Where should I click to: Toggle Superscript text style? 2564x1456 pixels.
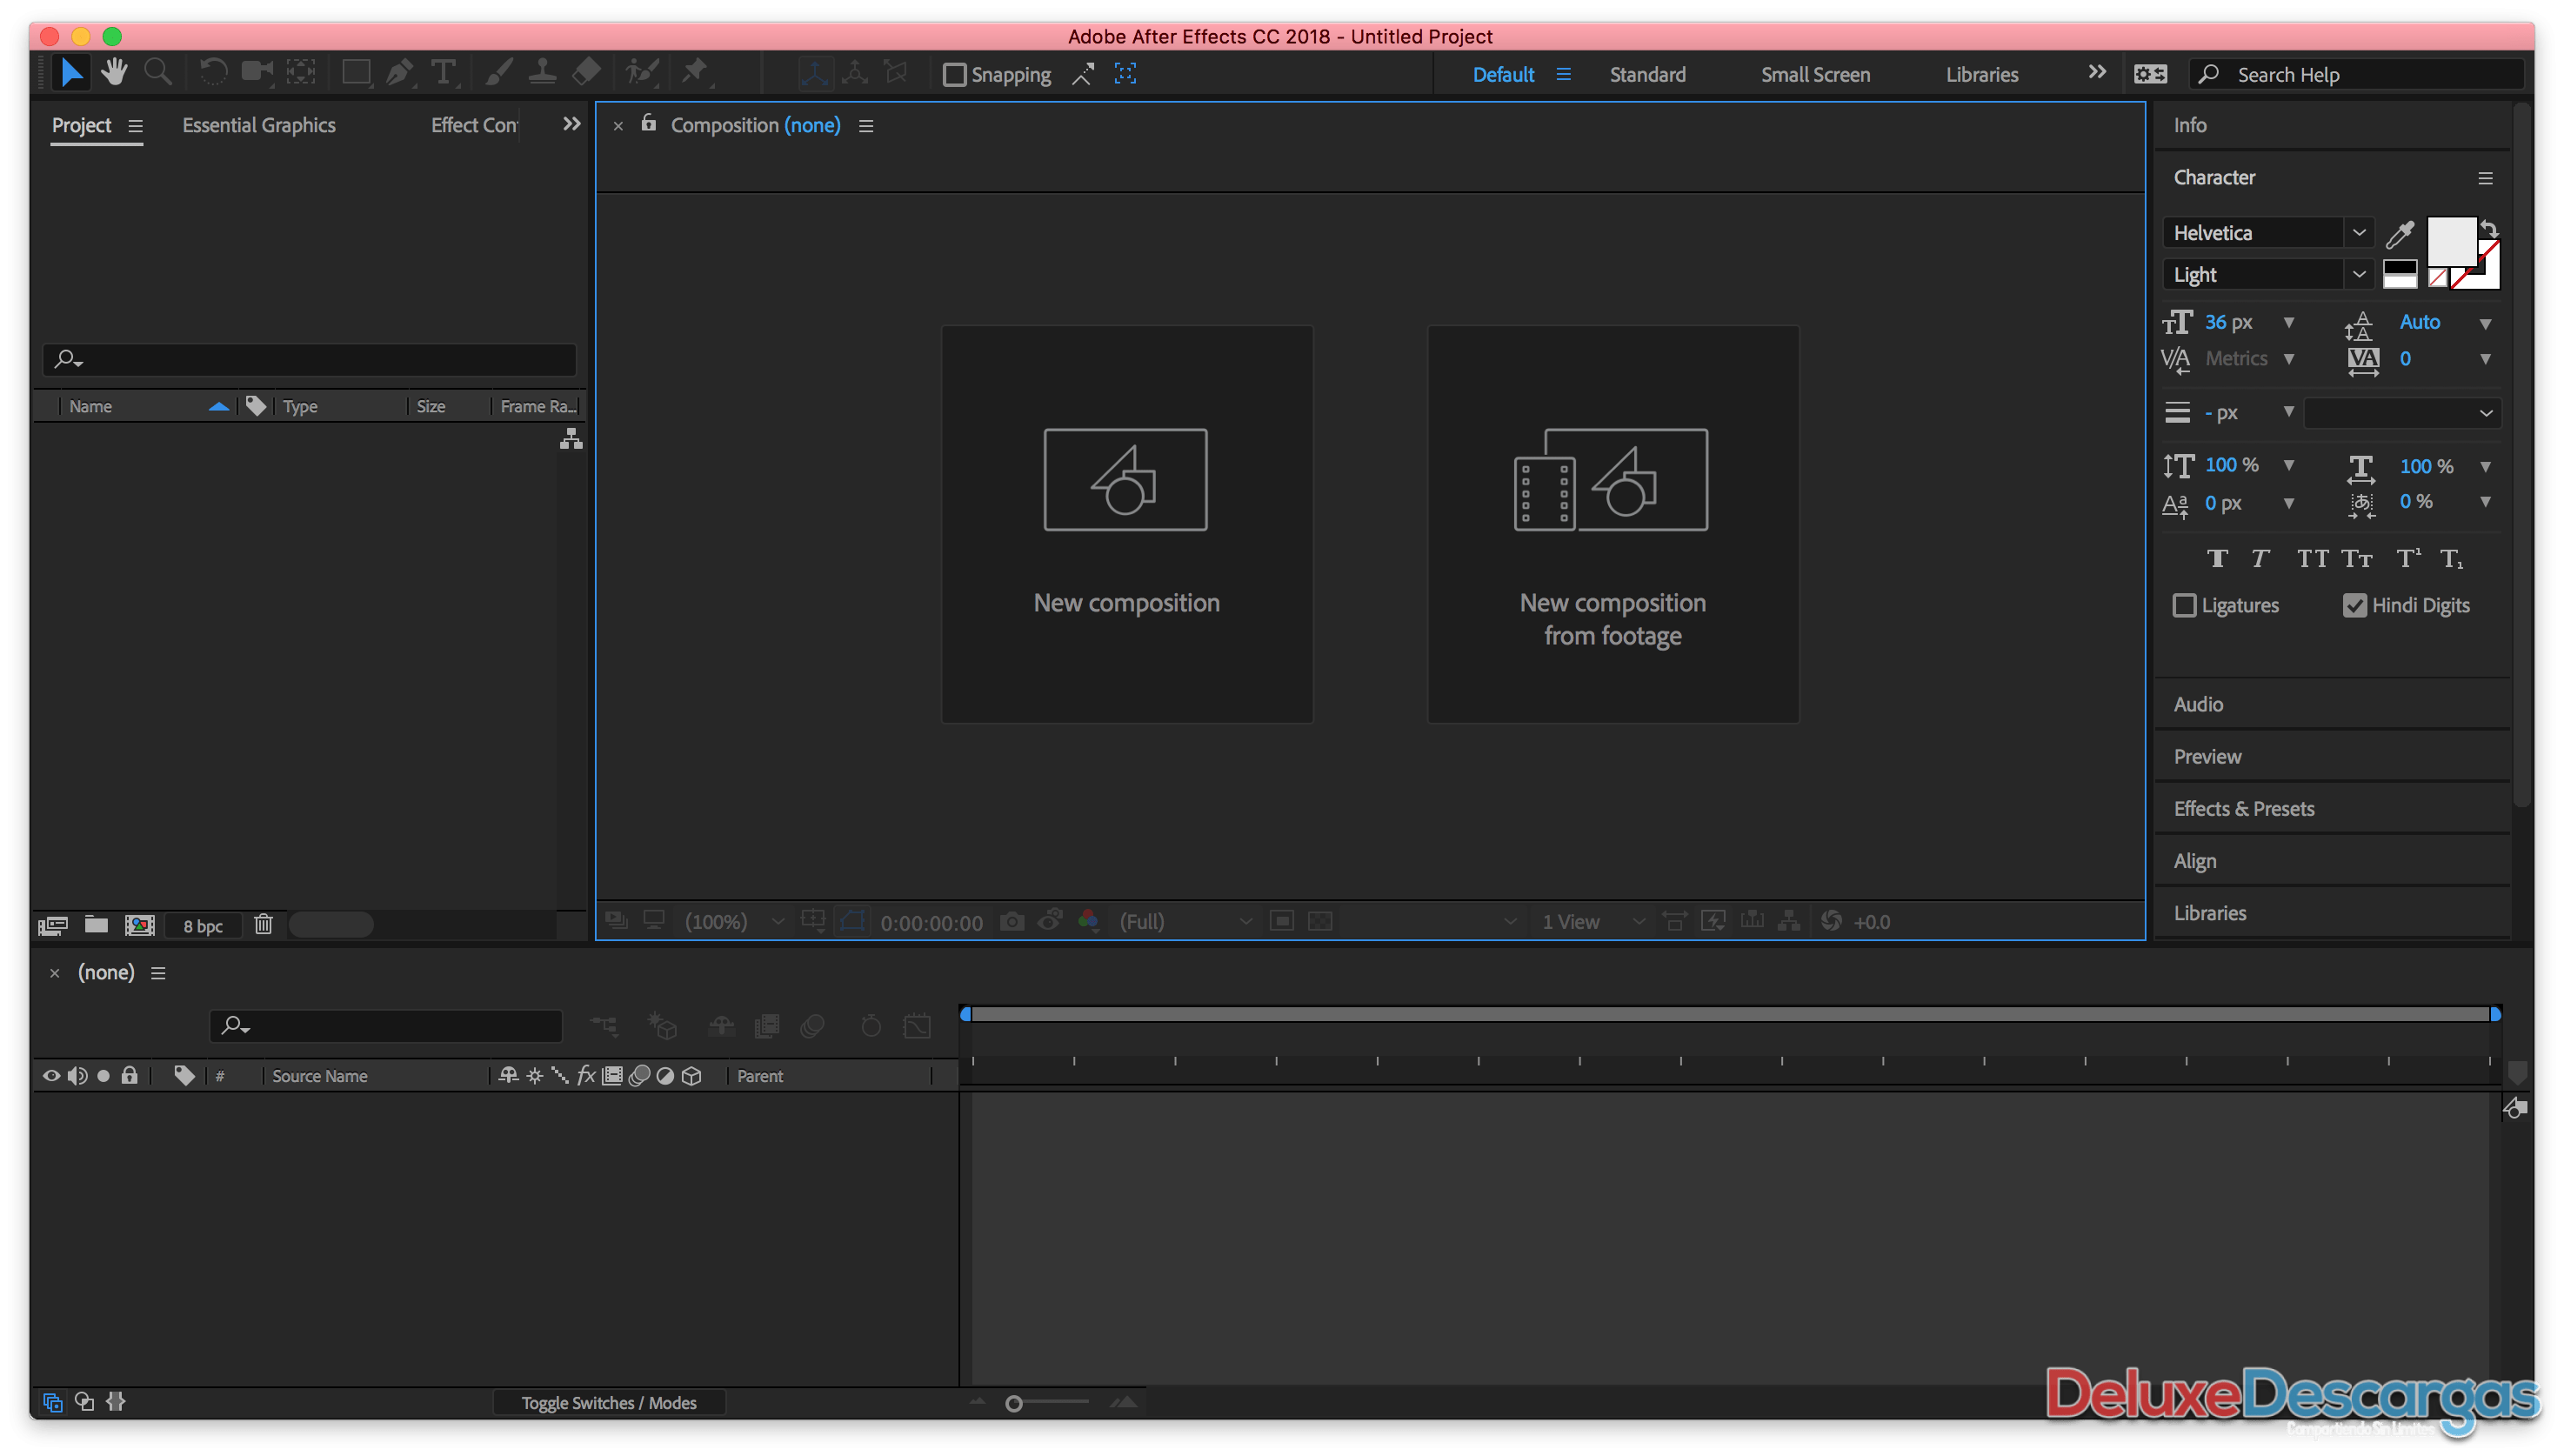tap(2409, 558)
